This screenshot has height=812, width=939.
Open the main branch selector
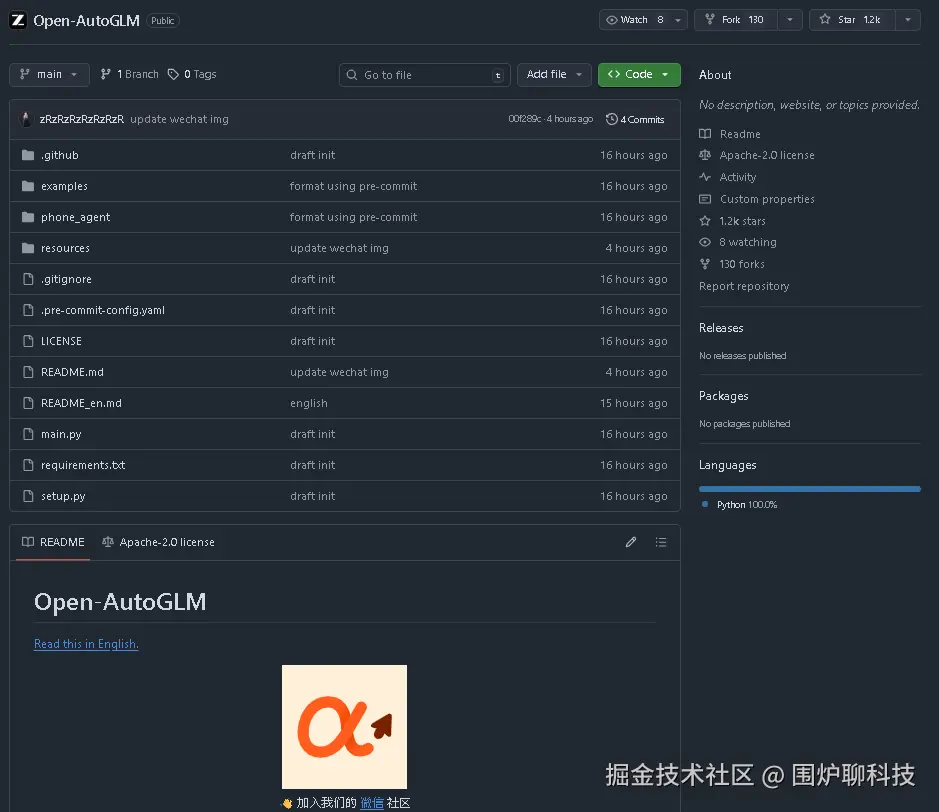coord(49,74)
